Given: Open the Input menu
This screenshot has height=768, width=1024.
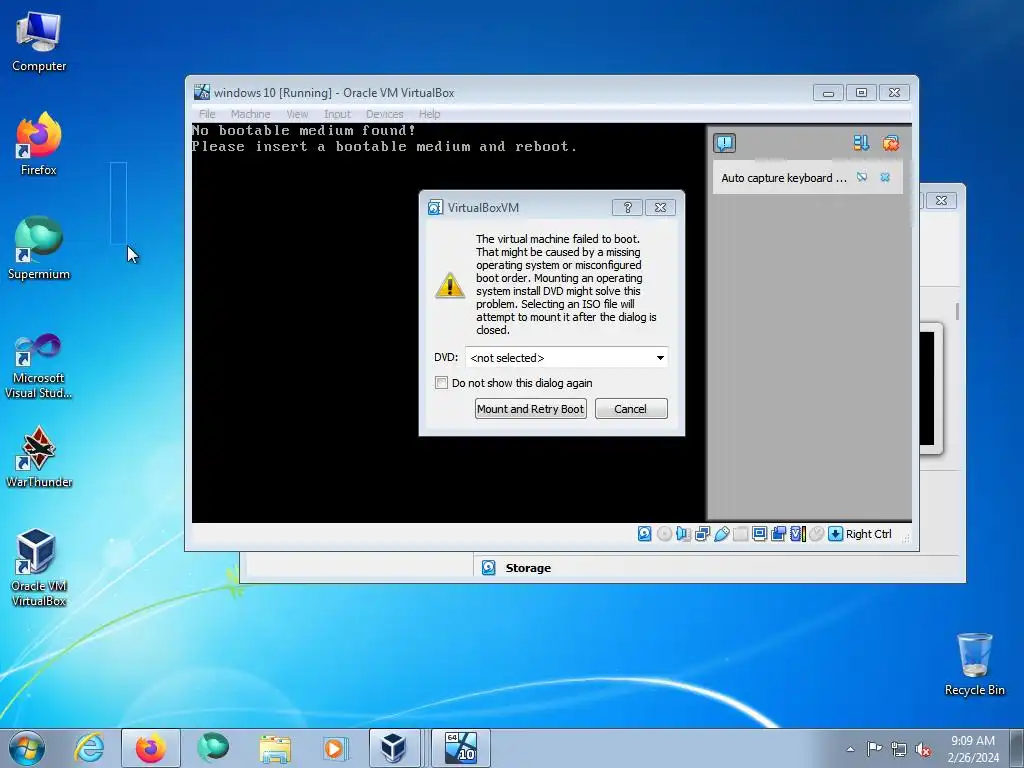Looking at the screenshot, I should [x=337, y=114].
